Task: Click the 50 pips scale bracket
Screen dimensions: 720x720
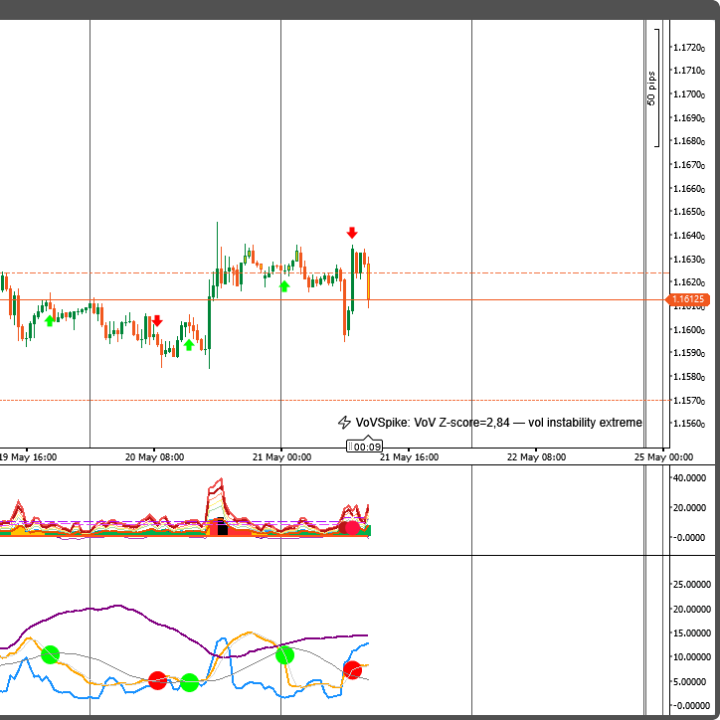Action: [654, 88]
